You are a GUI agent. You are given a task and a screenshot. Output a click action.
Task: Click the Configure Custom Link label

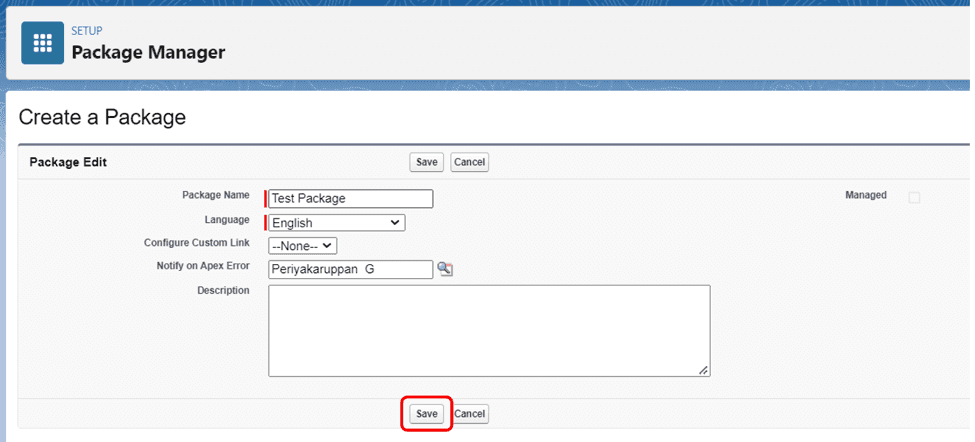(196, 242)
